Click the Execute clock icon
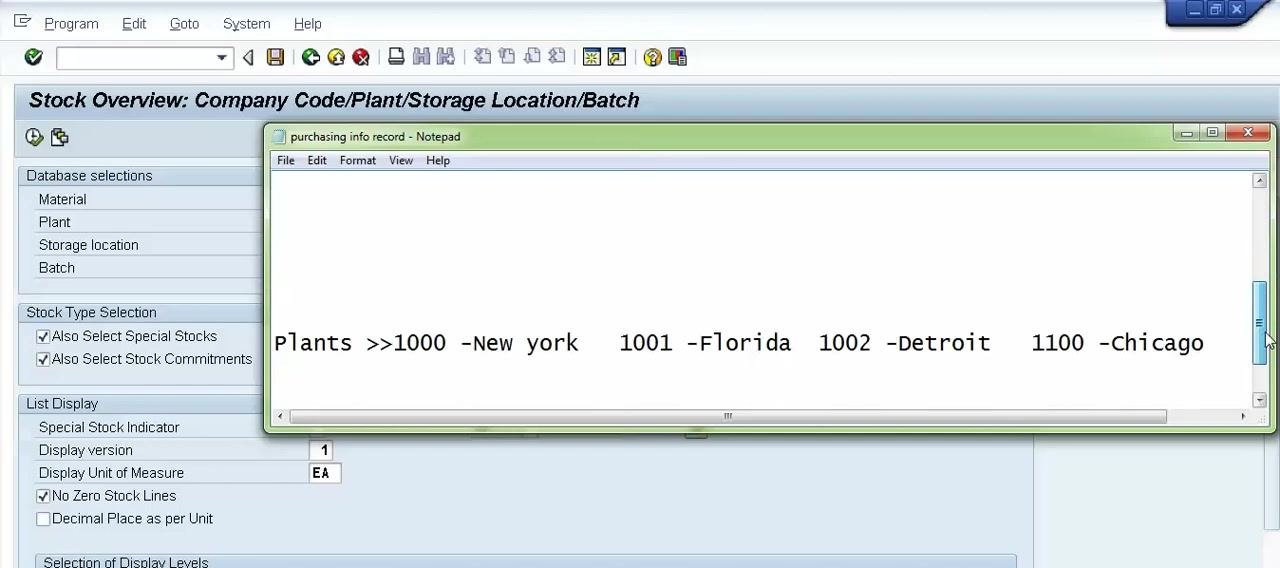Screen dimensions: 1280x568 point(35,137)
